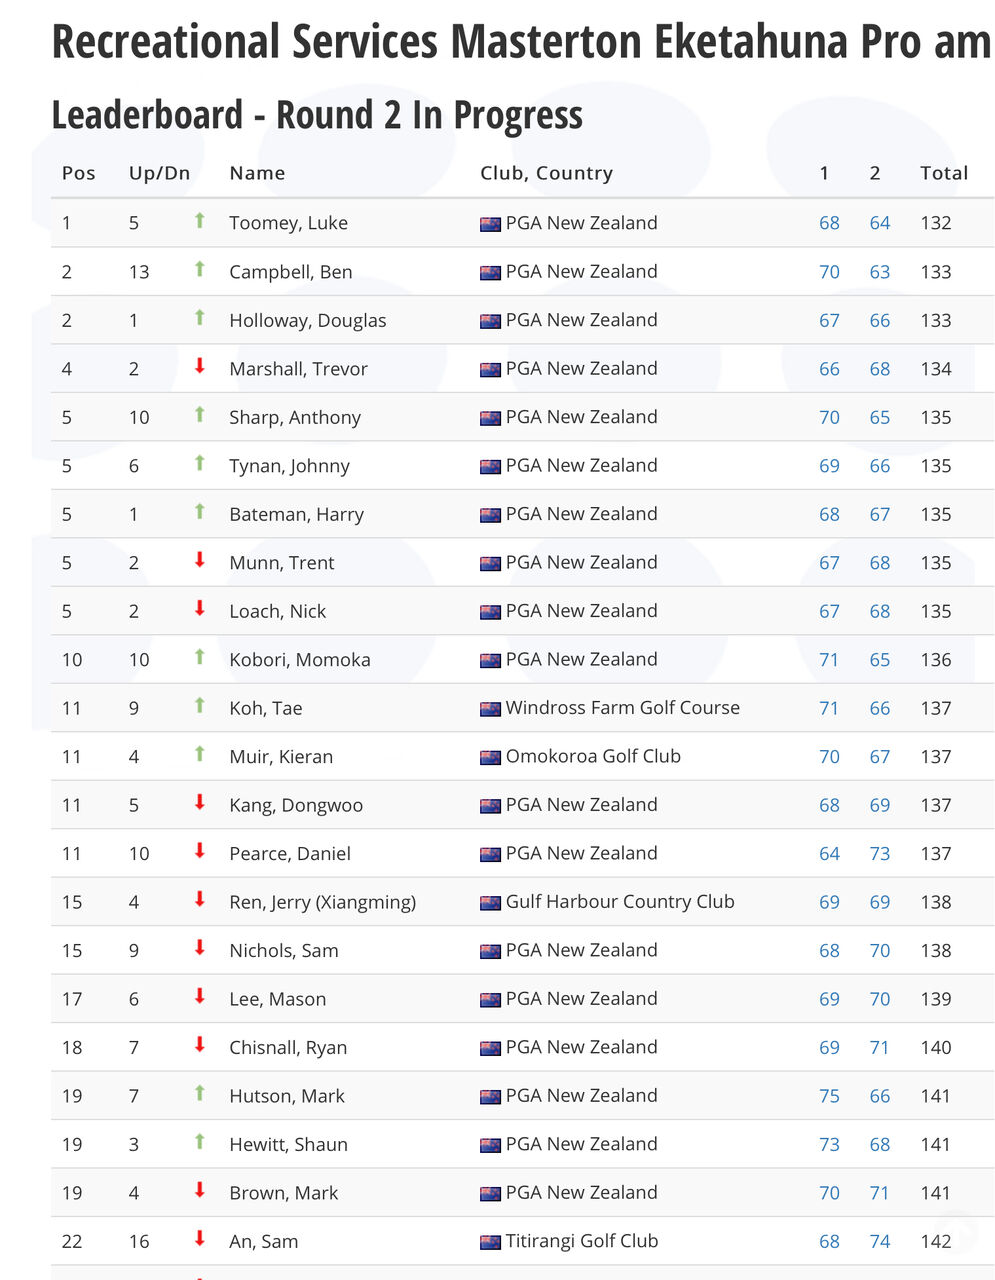This screenshot has width=995, height=1280.
Task: Click the Total column header
Action: [x=944, y=173]
